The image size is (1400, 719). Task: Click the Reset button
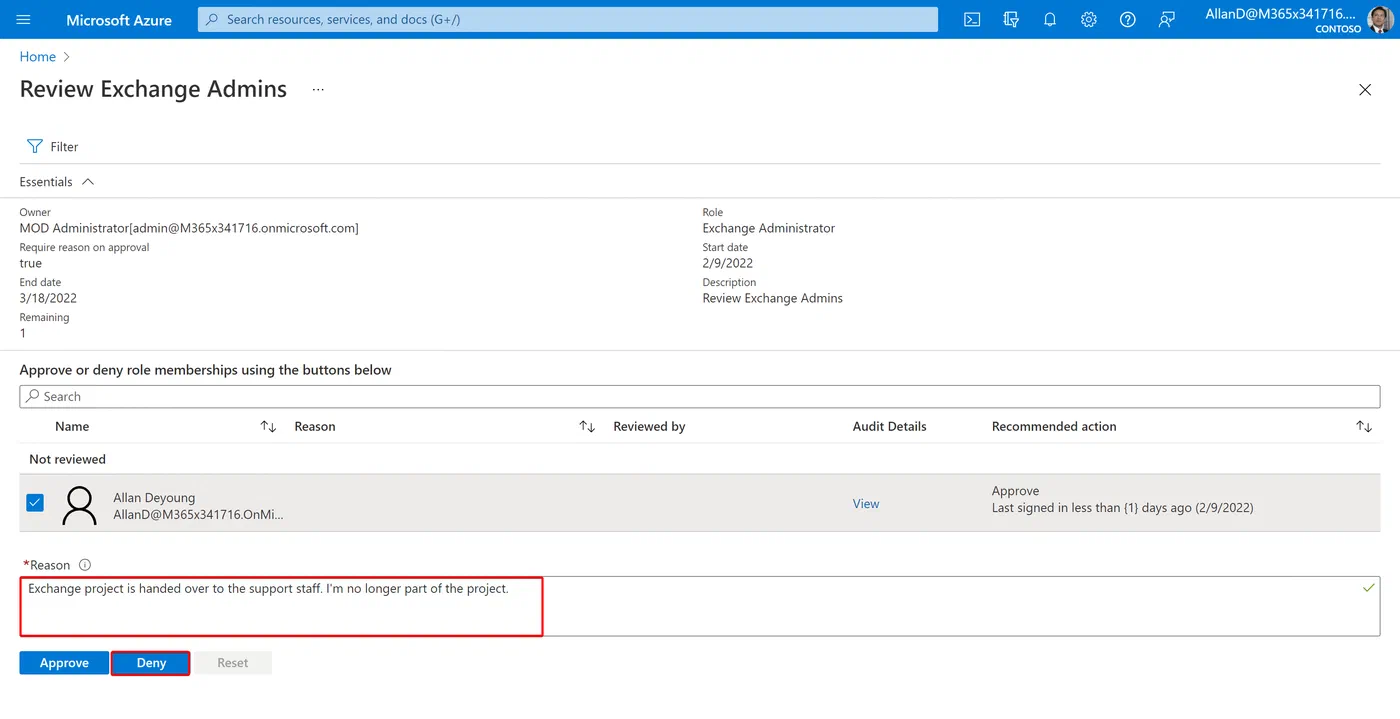[x=233, y=663]
